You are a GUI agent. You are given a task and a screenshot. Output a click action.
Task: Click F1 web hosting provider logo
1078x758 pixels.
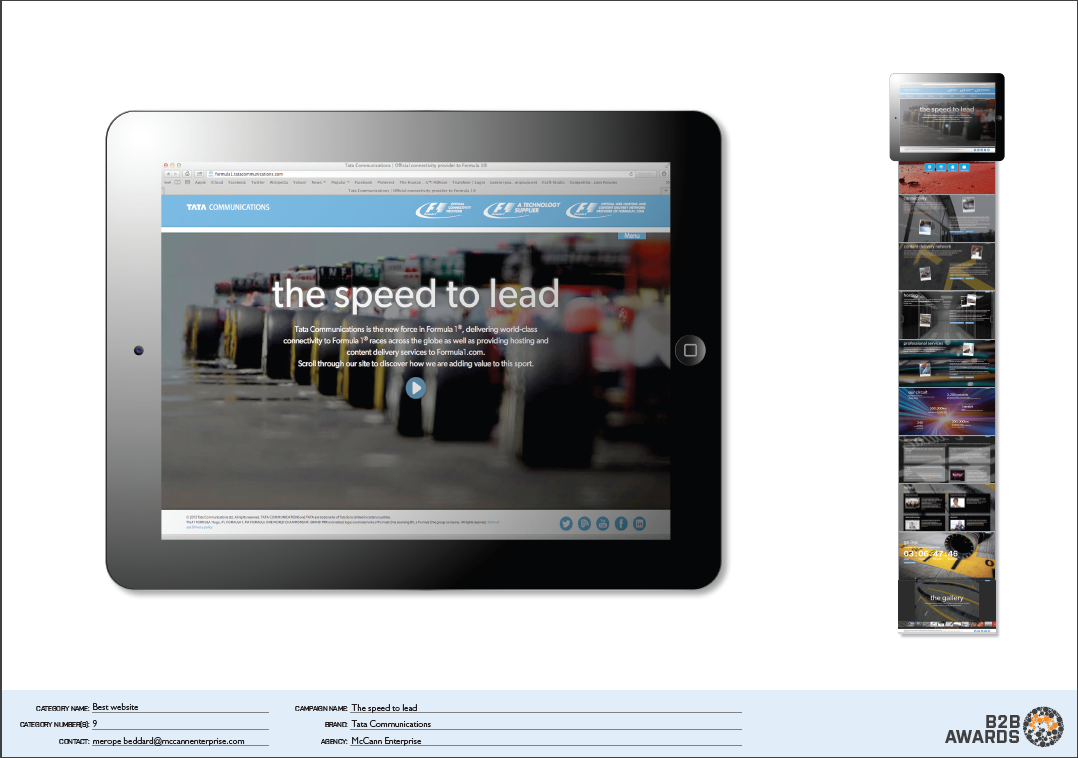click(x=606, y=209)
